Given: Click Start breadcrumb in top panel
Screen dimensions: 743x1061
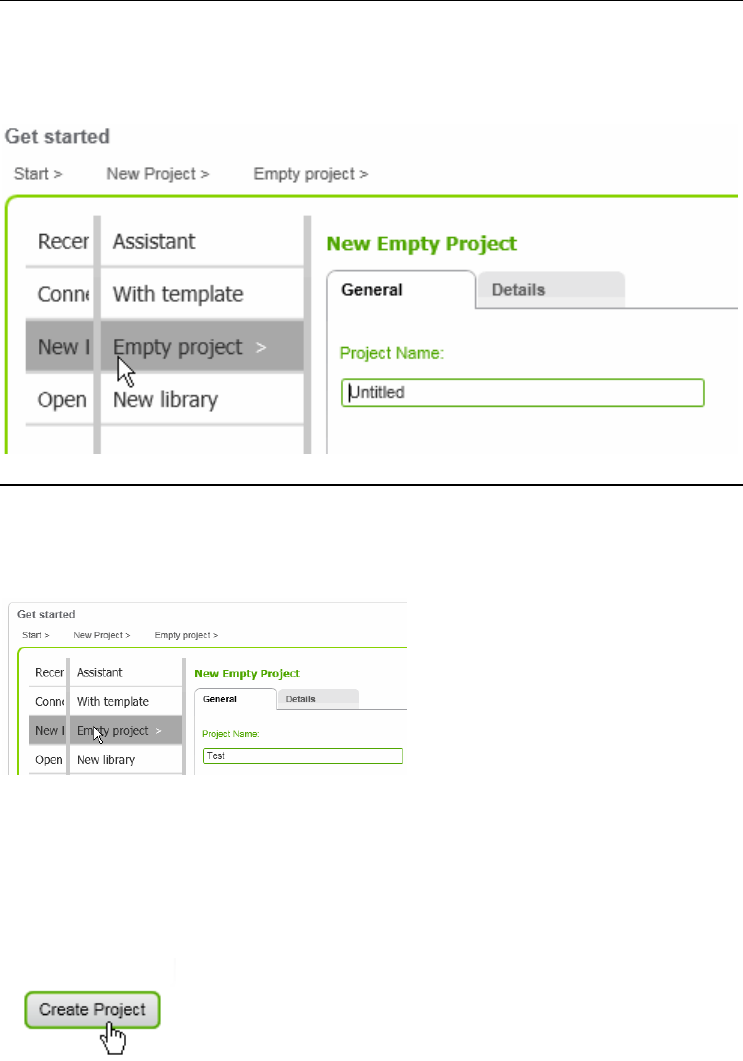Looking at the screenshot, I should pyautogui.click(x=38, y=174).
